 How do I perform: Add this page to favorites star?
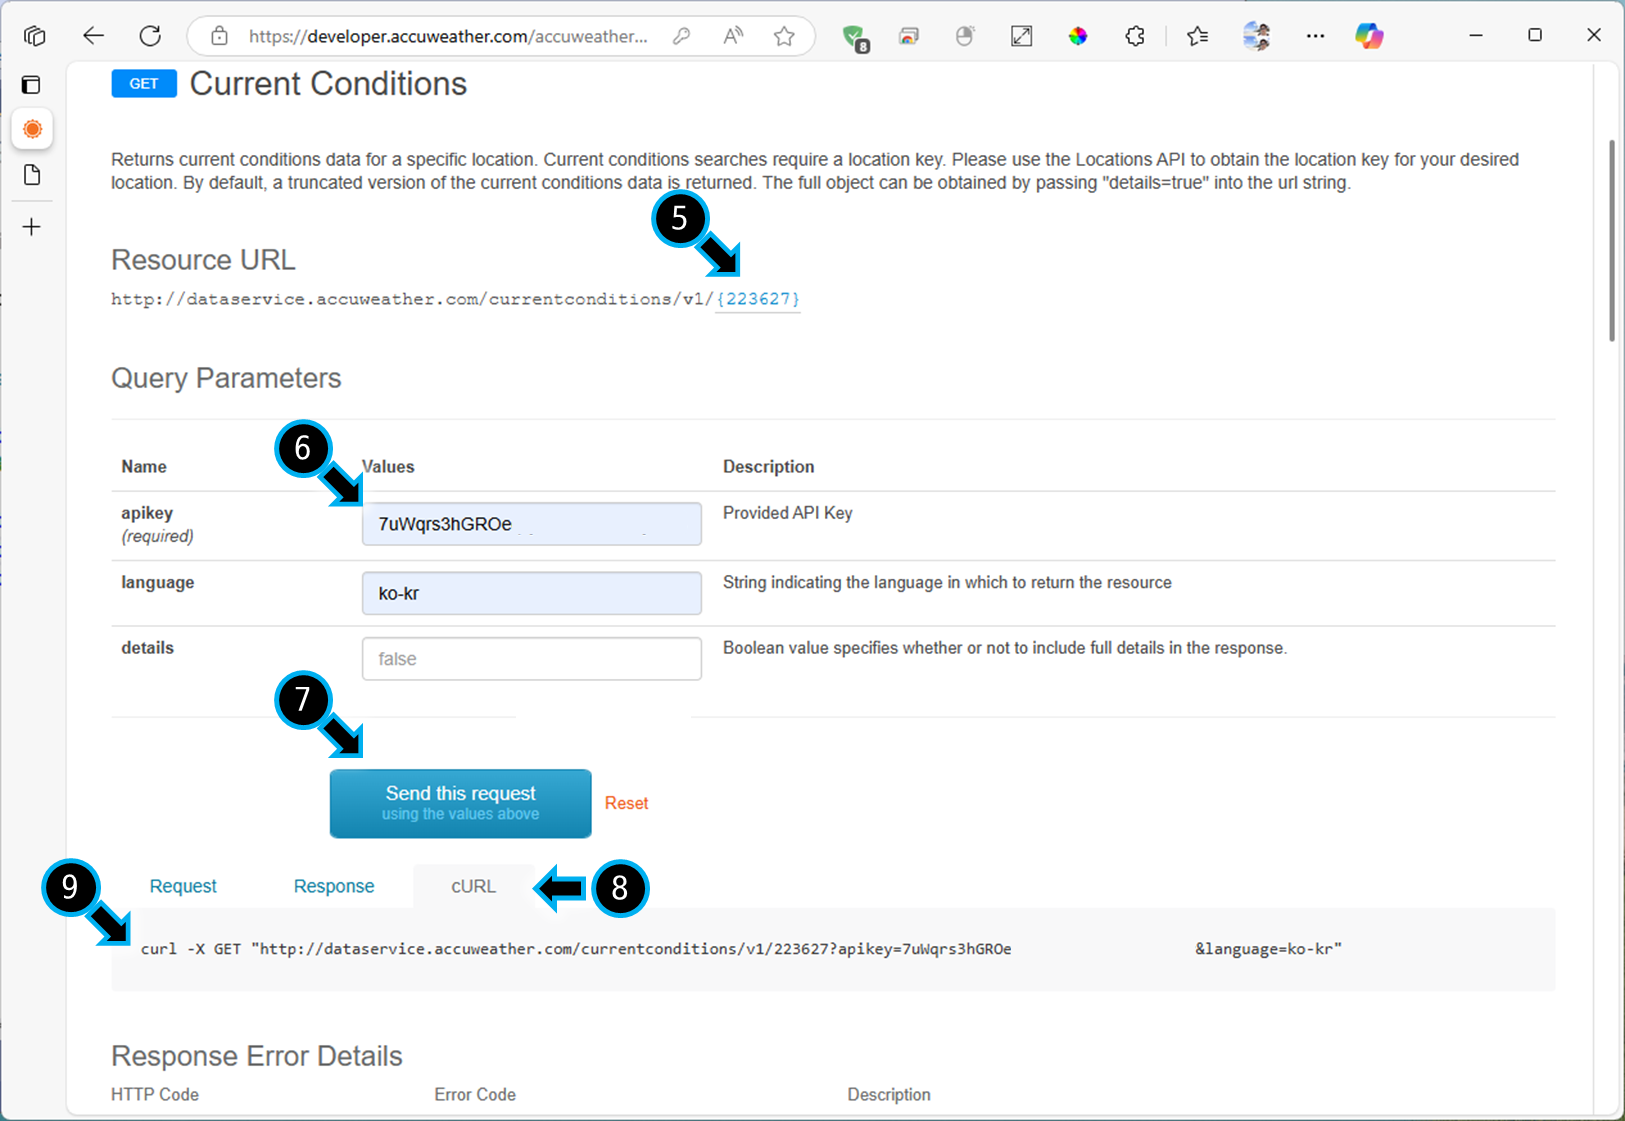click(x=784, y=36)
